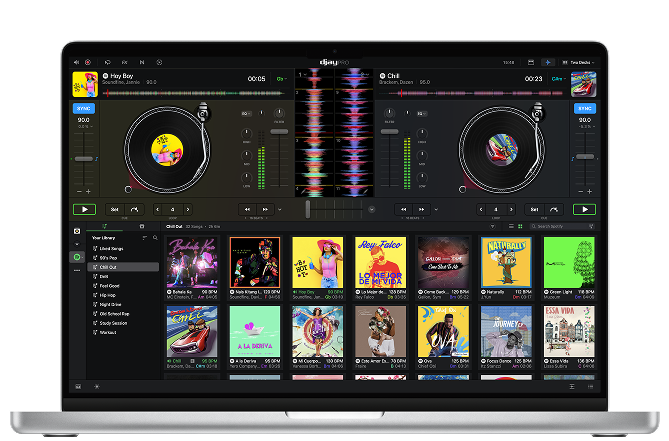Play the right deck
The width and height of the screenshot is (669, 441).
[x=585, y=209]
